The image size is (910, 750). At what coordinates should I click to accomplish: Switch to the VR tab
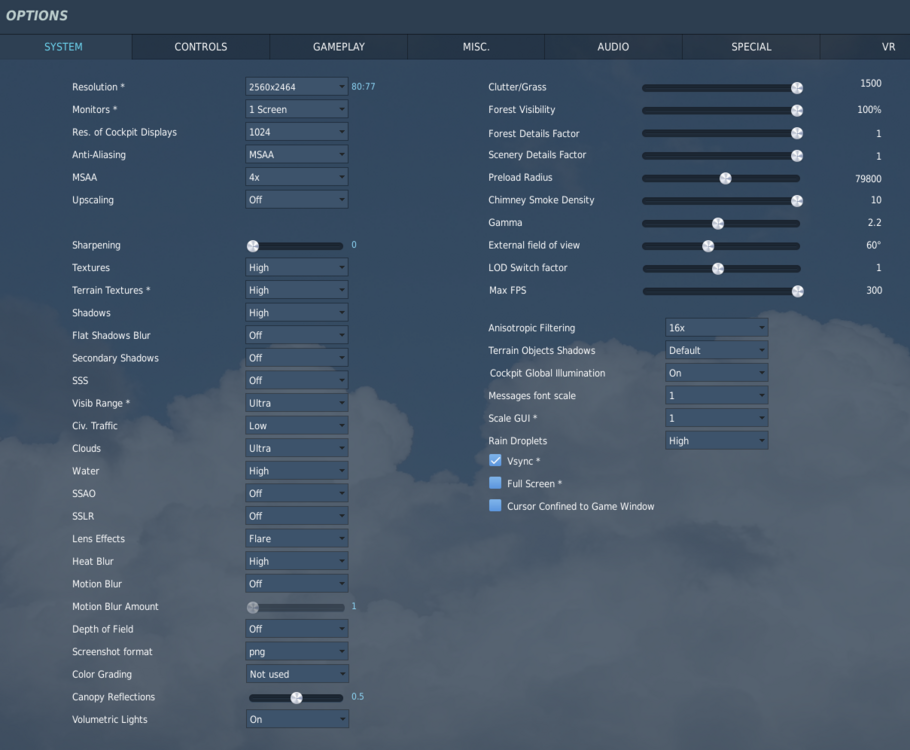[865, 47]
